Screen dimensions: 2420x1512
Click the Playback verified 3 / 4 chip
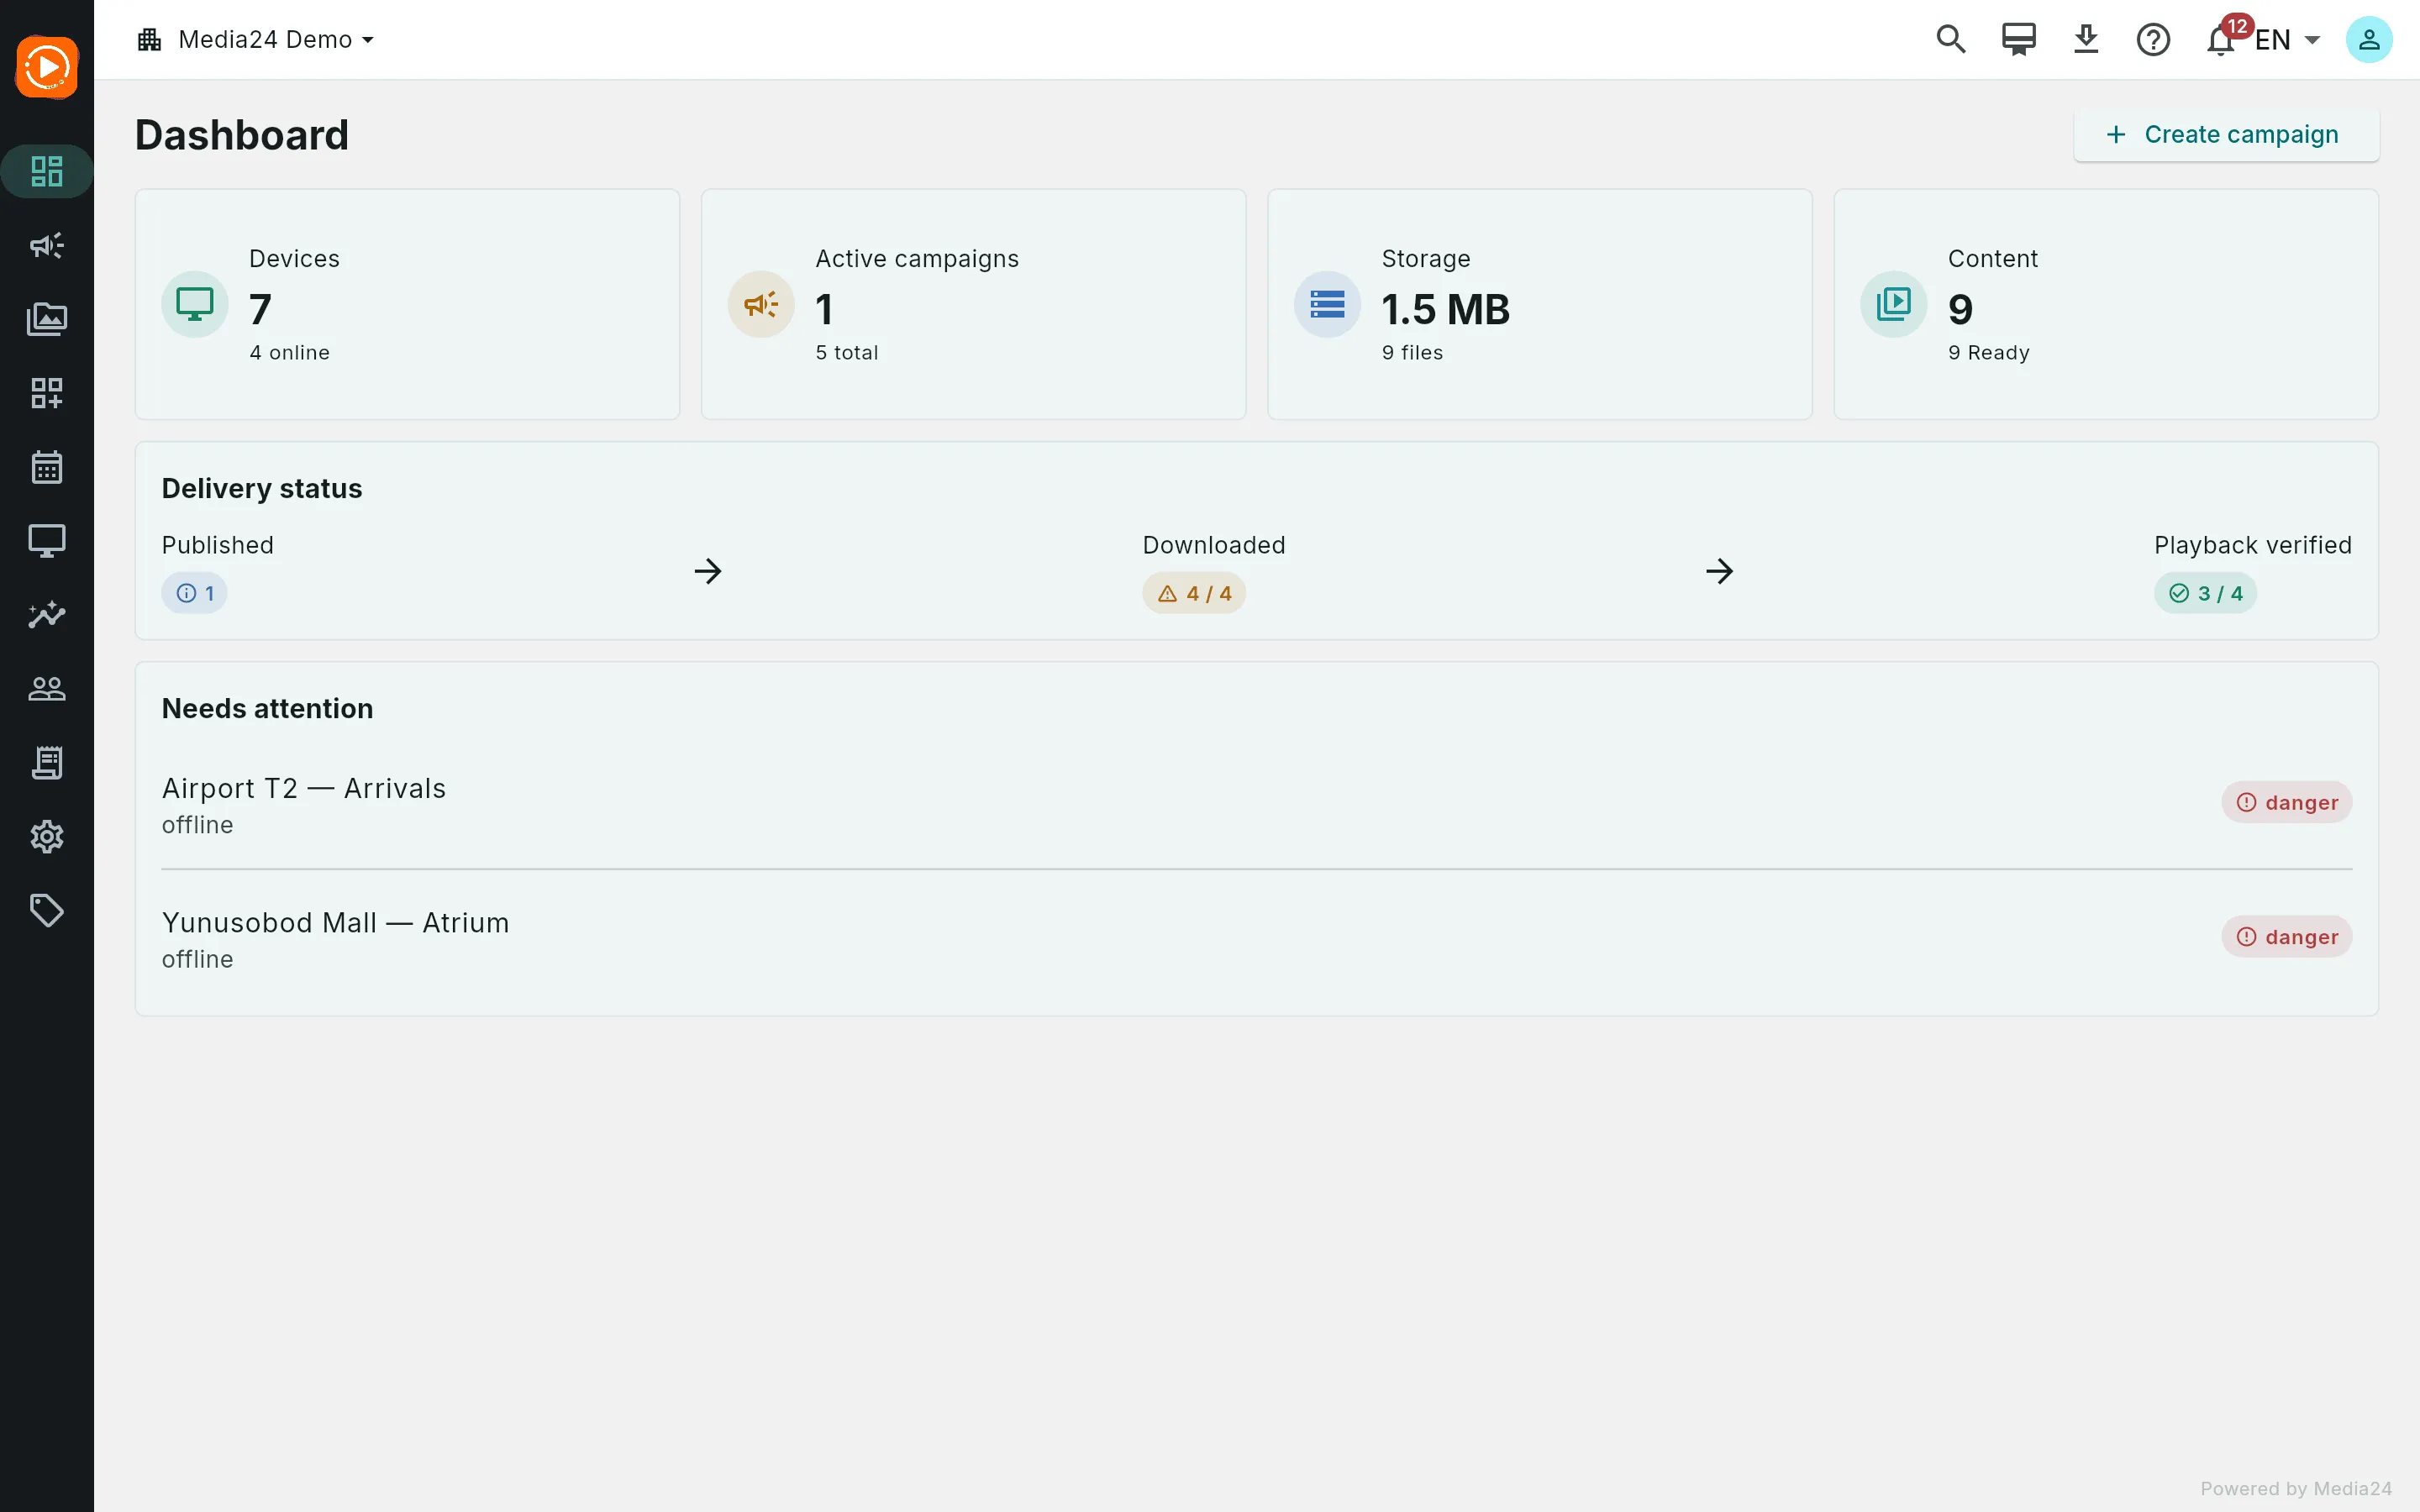[2205, 593]
